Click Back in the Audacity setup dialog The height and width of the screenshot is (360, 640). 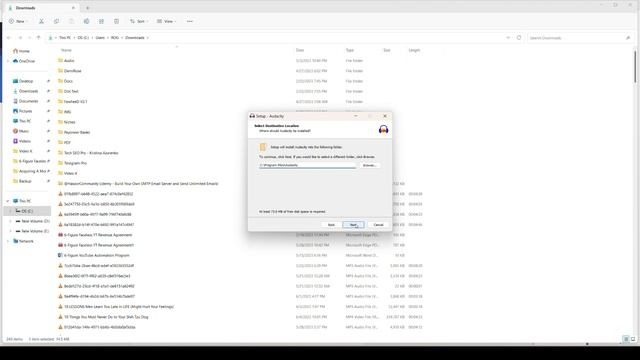click(x=331, y=225)
